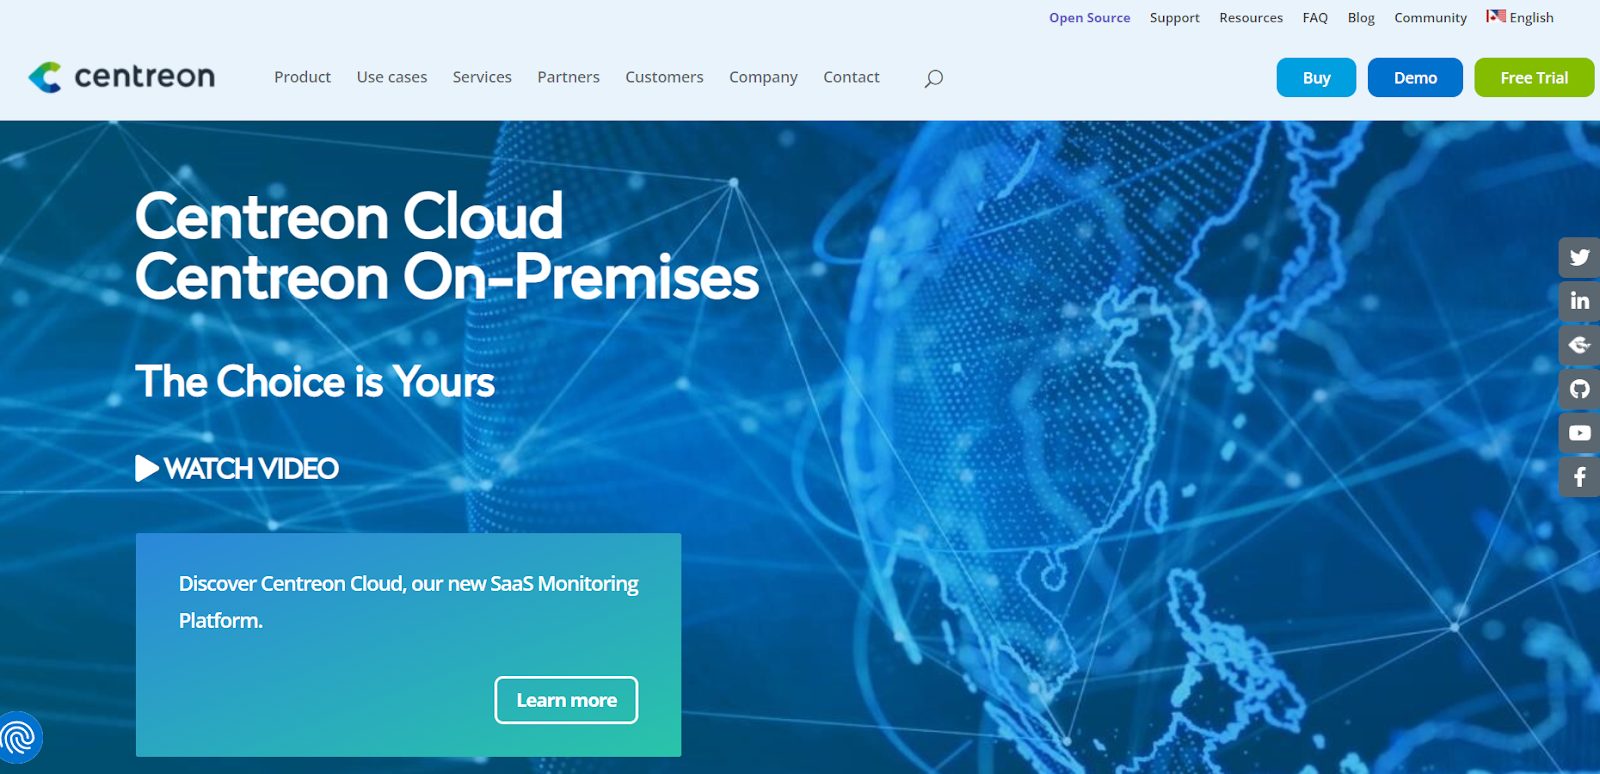Open the Open Source link
Image resolution: width=1600 pixels, height=774 pixels.
click(x=1089, y=18)
